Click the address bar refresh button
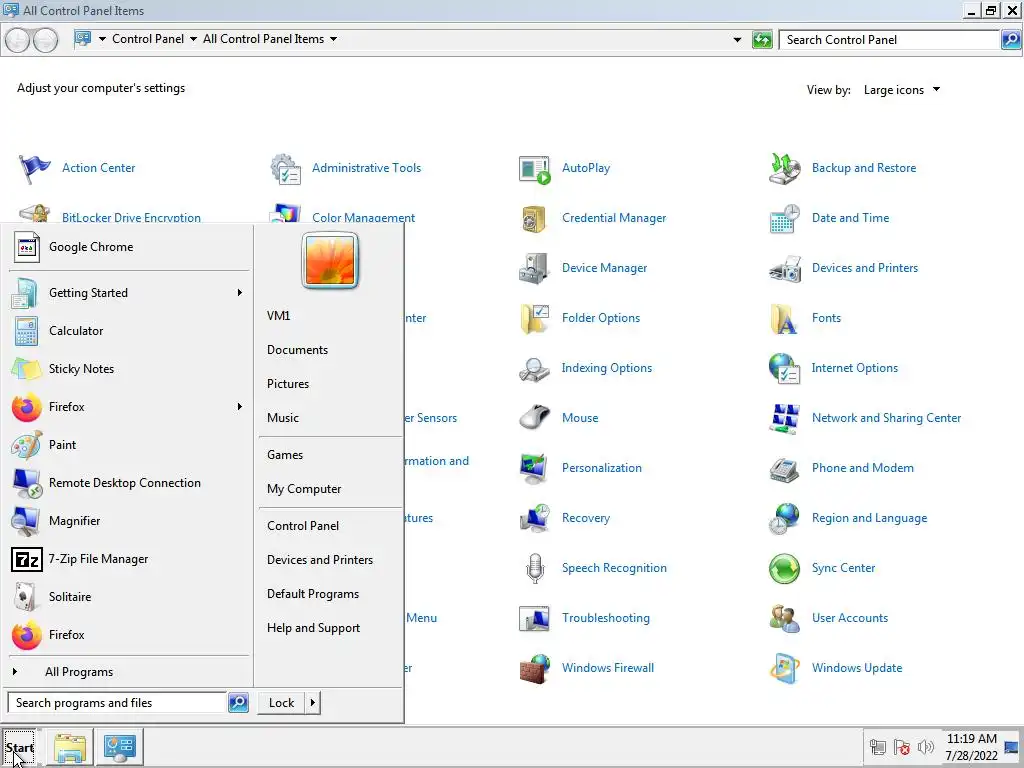 (x=762, y=40)
